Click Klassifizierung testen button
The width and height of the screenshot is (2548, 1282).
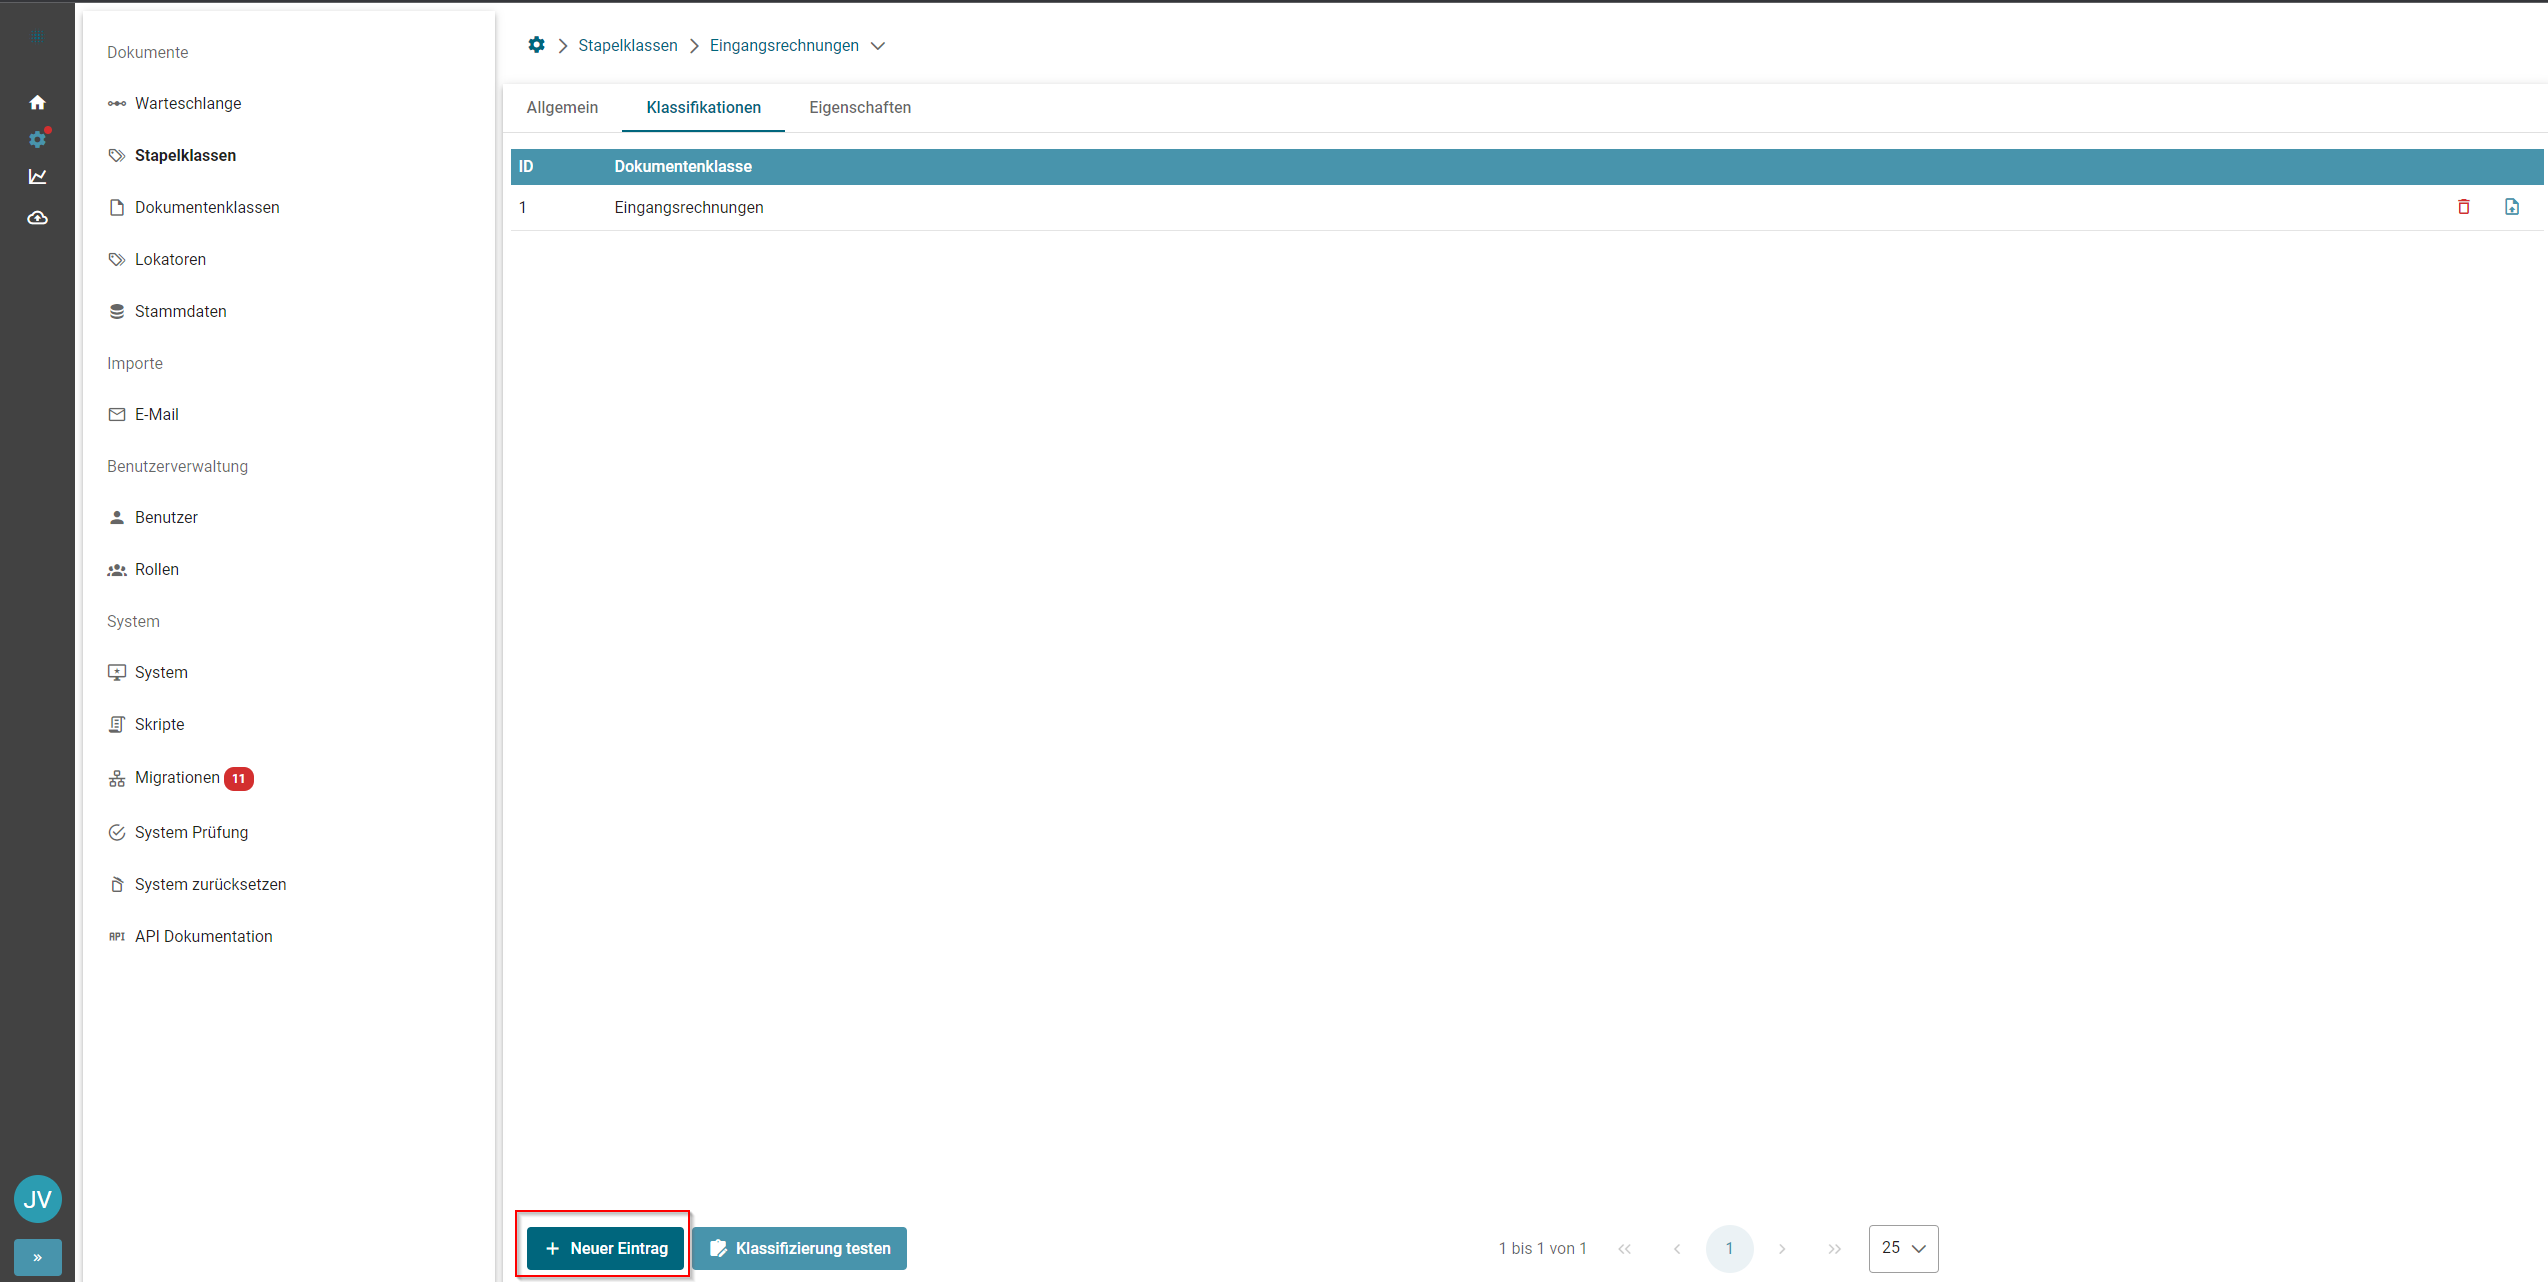(x=799, y=1248)
